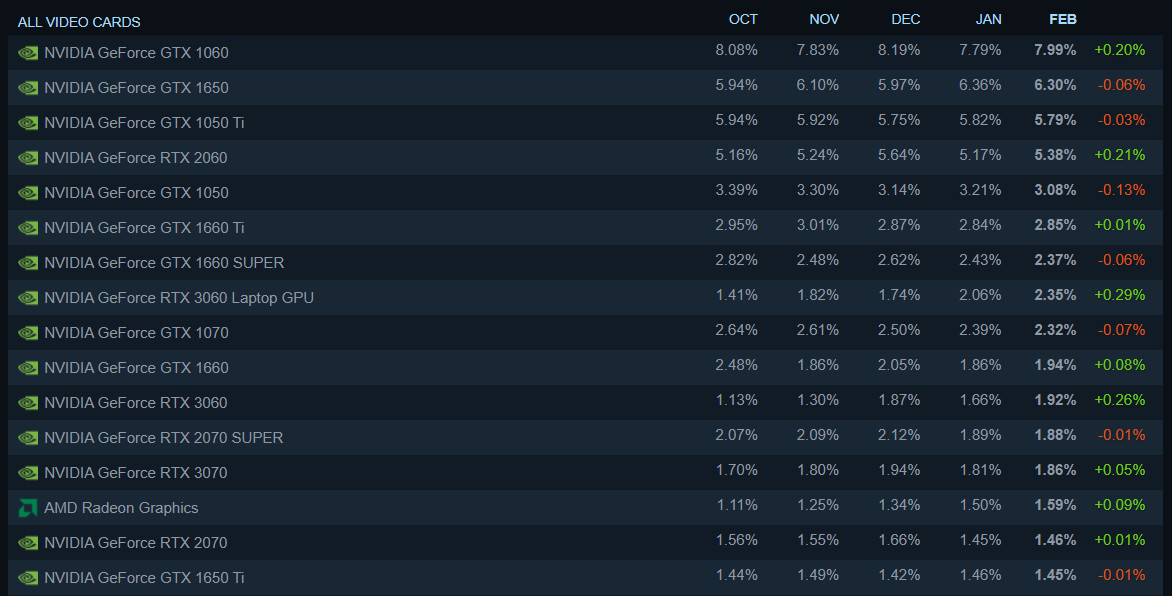Click the FEB column header
This screenshot has width=1172, height=596.
1063,19
